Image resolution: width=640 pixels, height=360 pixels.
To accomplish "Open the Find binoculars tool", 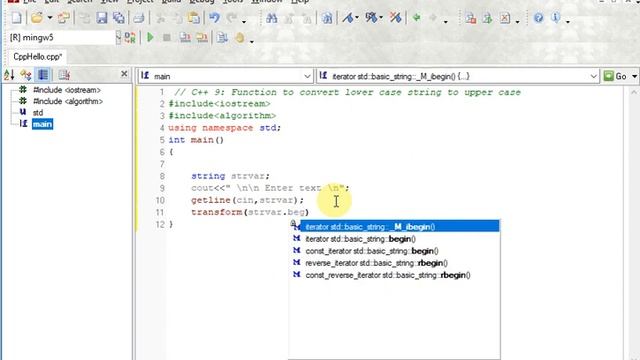I will coord(271,18).
